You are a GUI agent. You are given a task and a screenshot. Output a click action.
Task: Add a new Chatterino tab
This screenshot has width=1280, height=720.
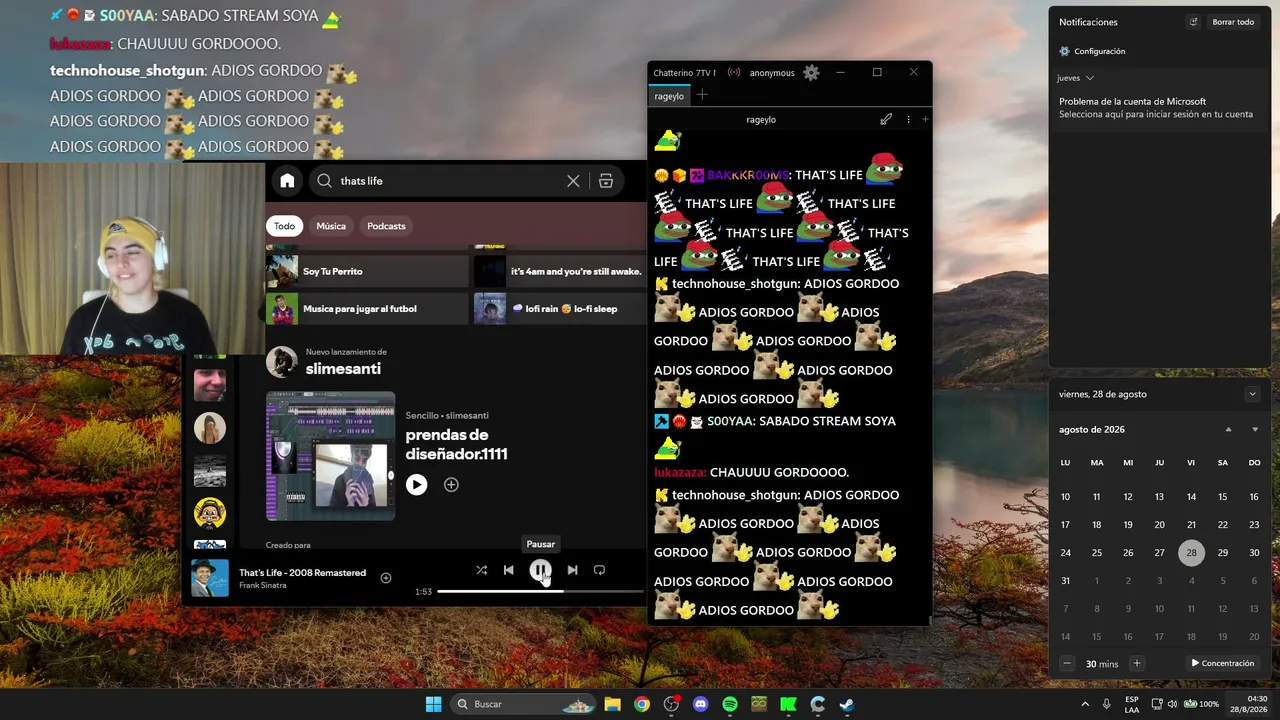tap(702, 95)
